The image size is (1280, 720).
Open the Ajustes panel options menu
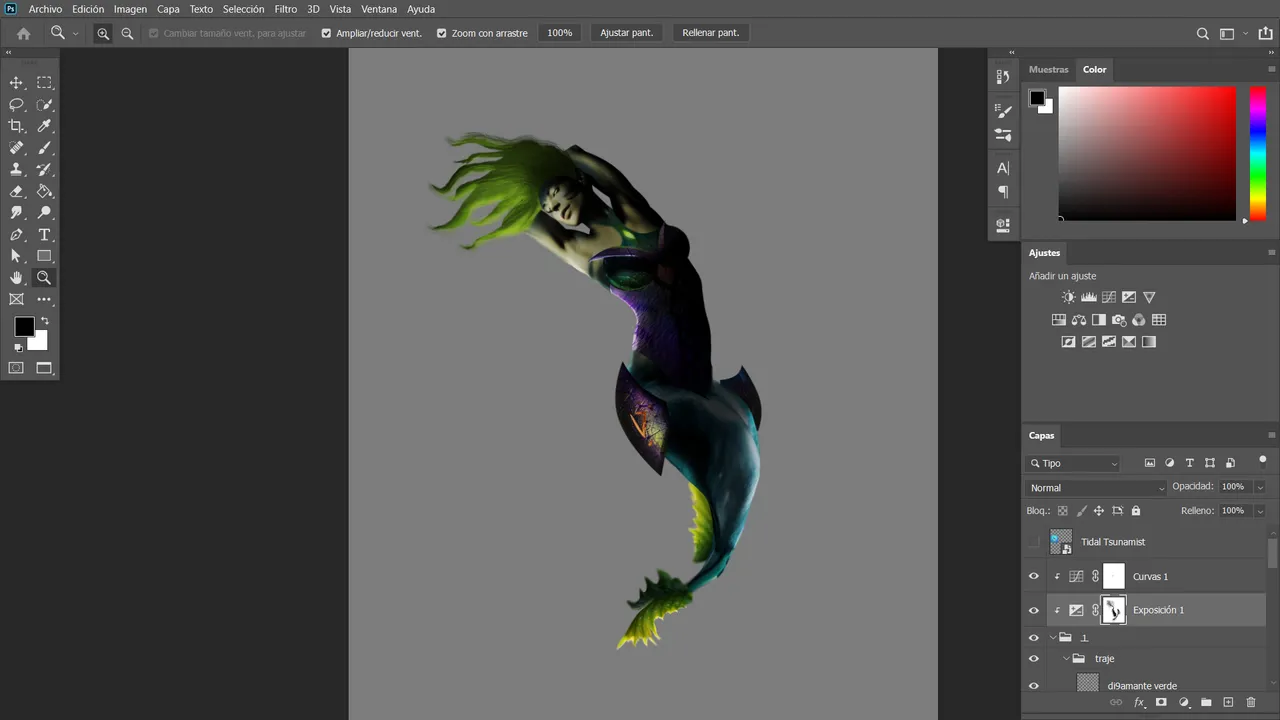(1271, 252)
